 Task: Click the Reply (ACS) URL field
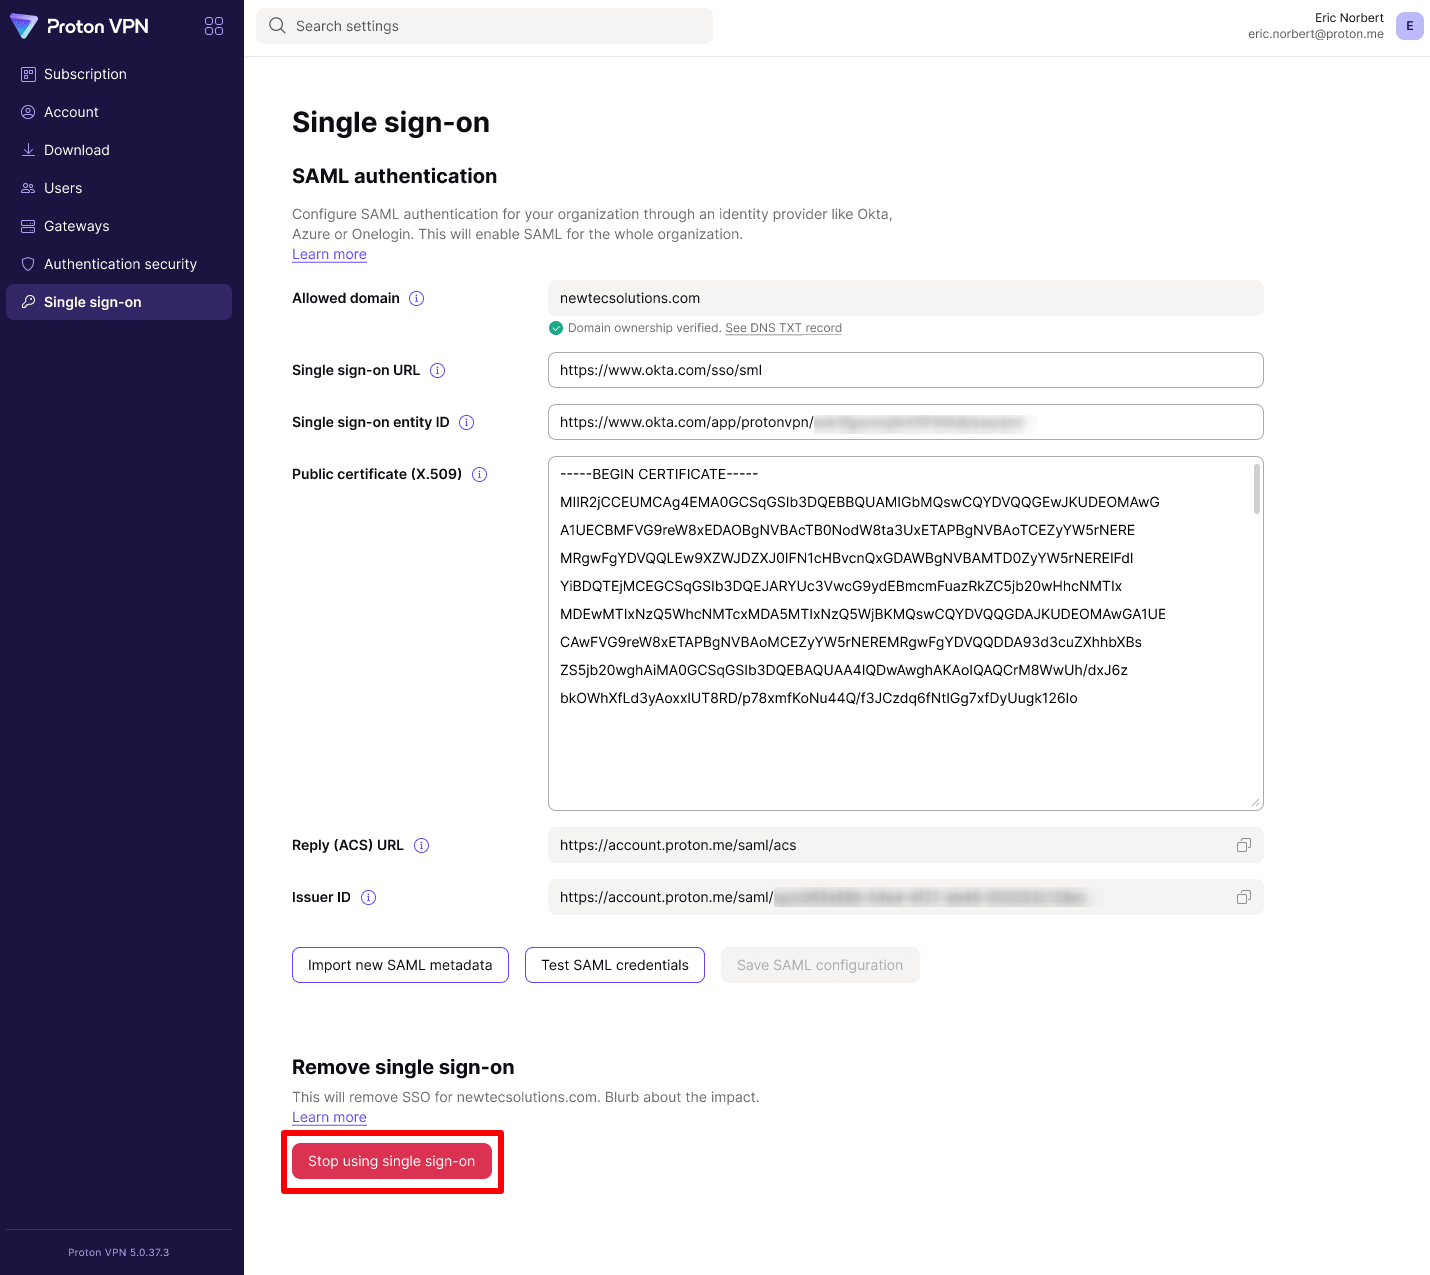(906, 845)
